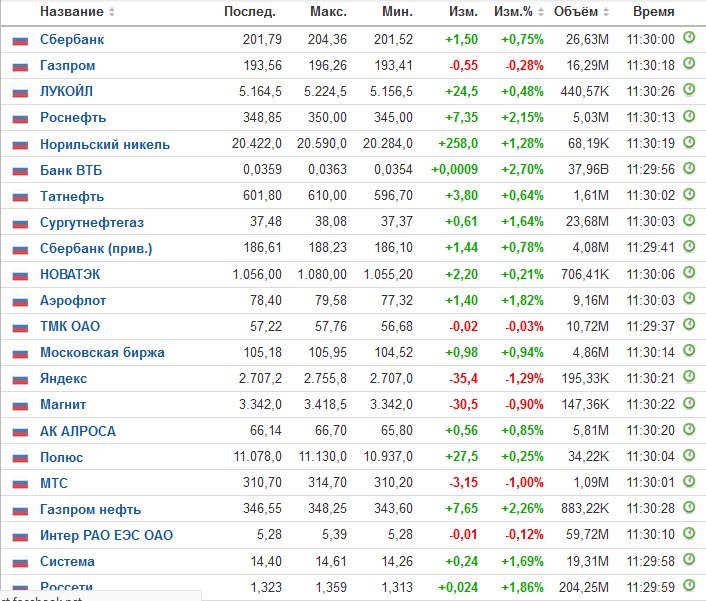Image resolution: width=706 pixels, height=601 pixels.
Task: Open the Интер РАО ЕЭС ОАО link
Action: pyautogui.click(x=106, y=535)
